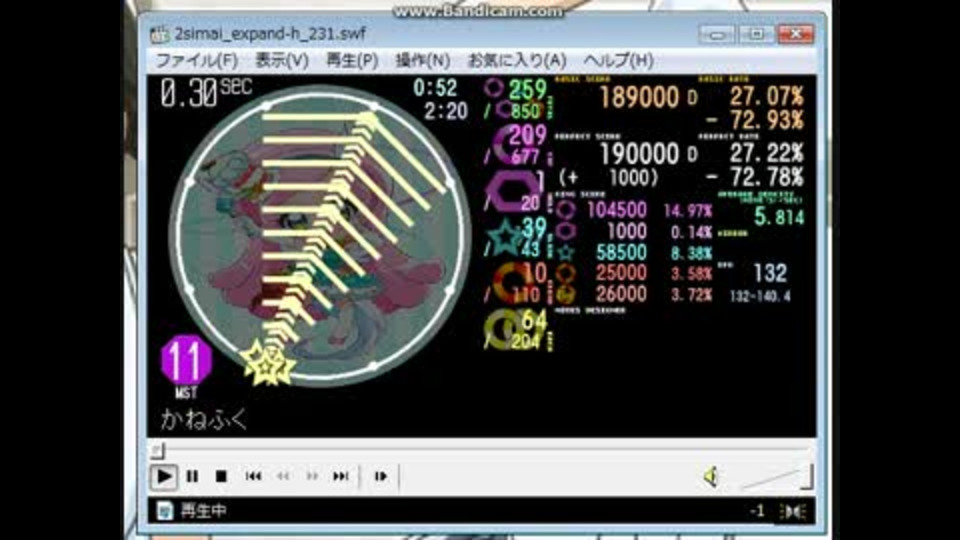Click the かねふく designer name
The height and width of the screenshot is (540, 960).
point(204,419)
